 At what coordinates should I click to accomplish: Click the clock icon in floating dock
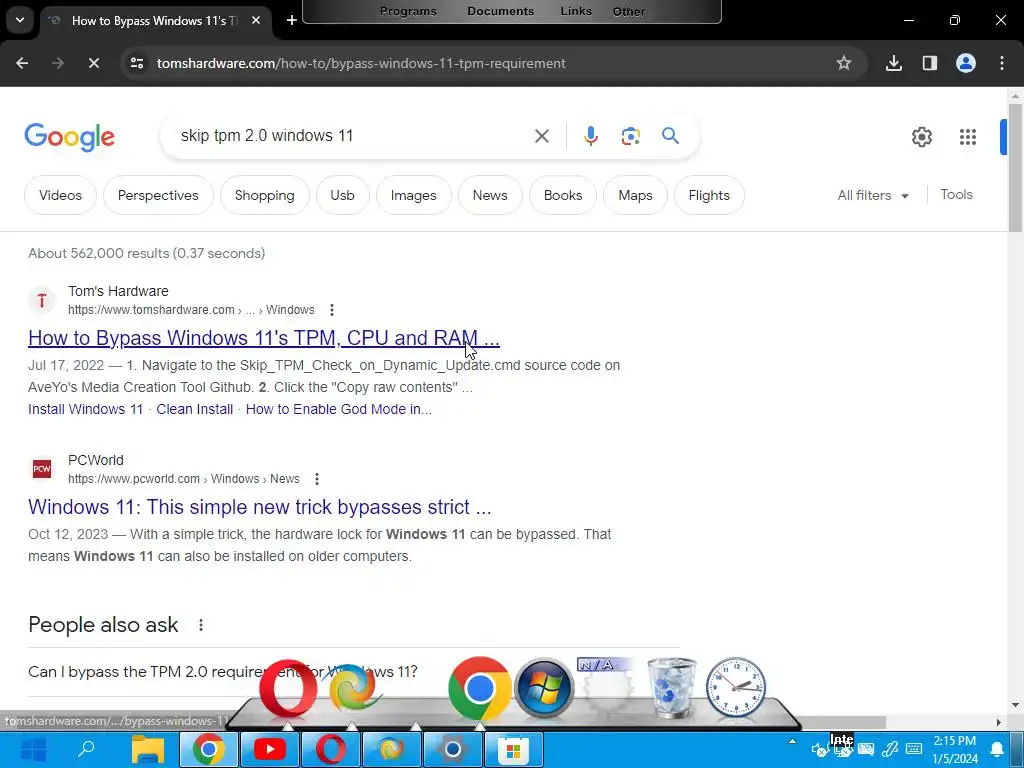coord(735,688)
